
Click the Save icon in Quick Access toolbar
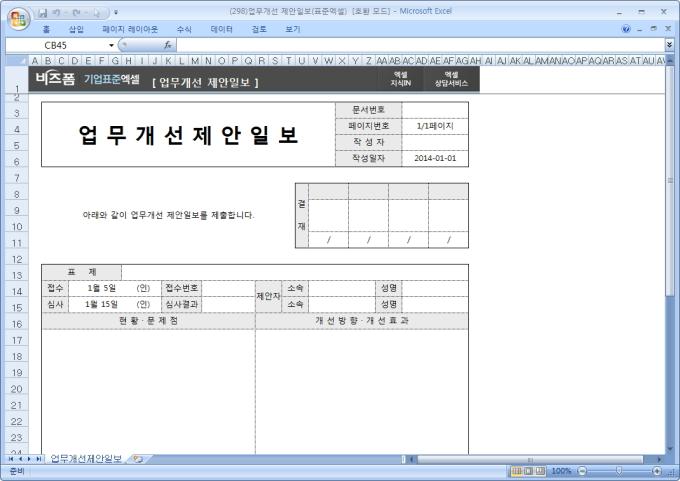[x=42, y=13]
